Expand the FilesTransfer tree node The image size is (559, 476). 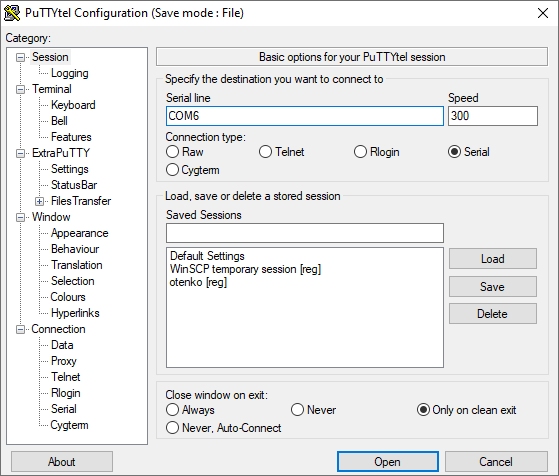click(40, 201)
